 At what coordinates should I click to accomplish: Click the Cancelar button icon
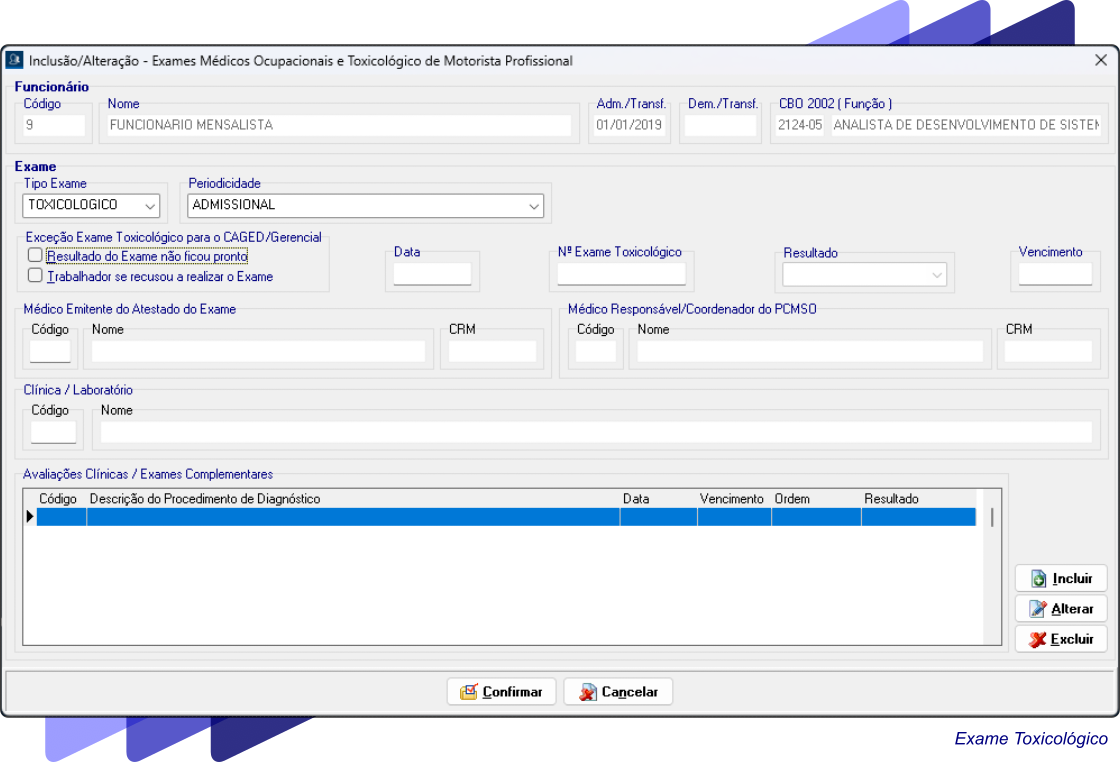tap(587, 692)
